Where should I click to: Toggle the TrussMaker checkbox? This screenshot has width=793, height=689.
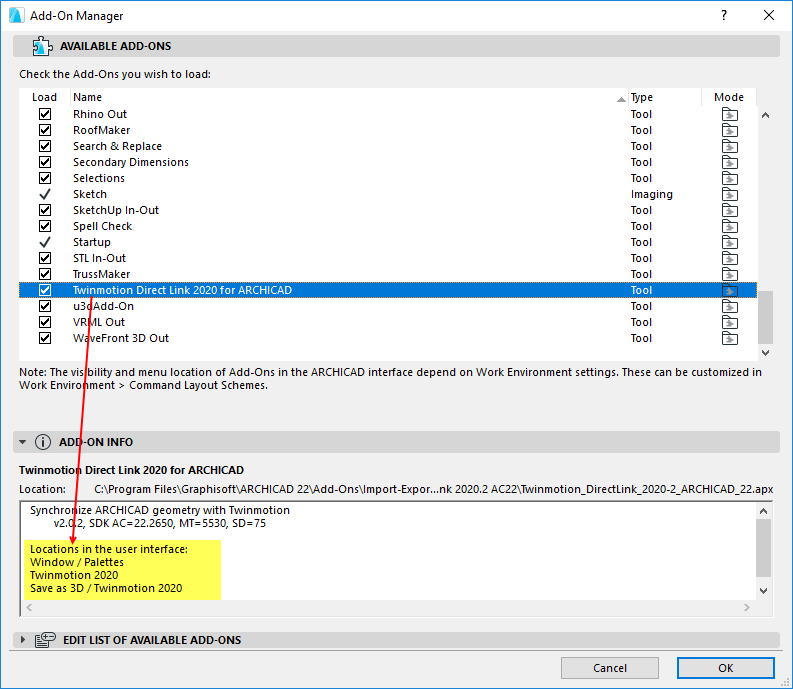pos(45,274)
